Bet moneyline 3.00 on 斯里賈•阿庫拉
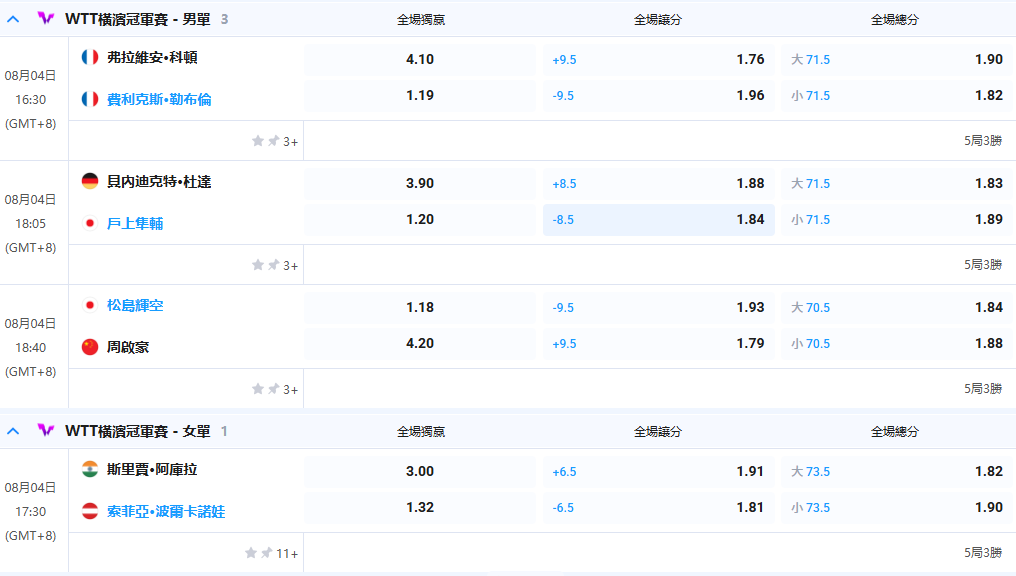 point(420,471)
